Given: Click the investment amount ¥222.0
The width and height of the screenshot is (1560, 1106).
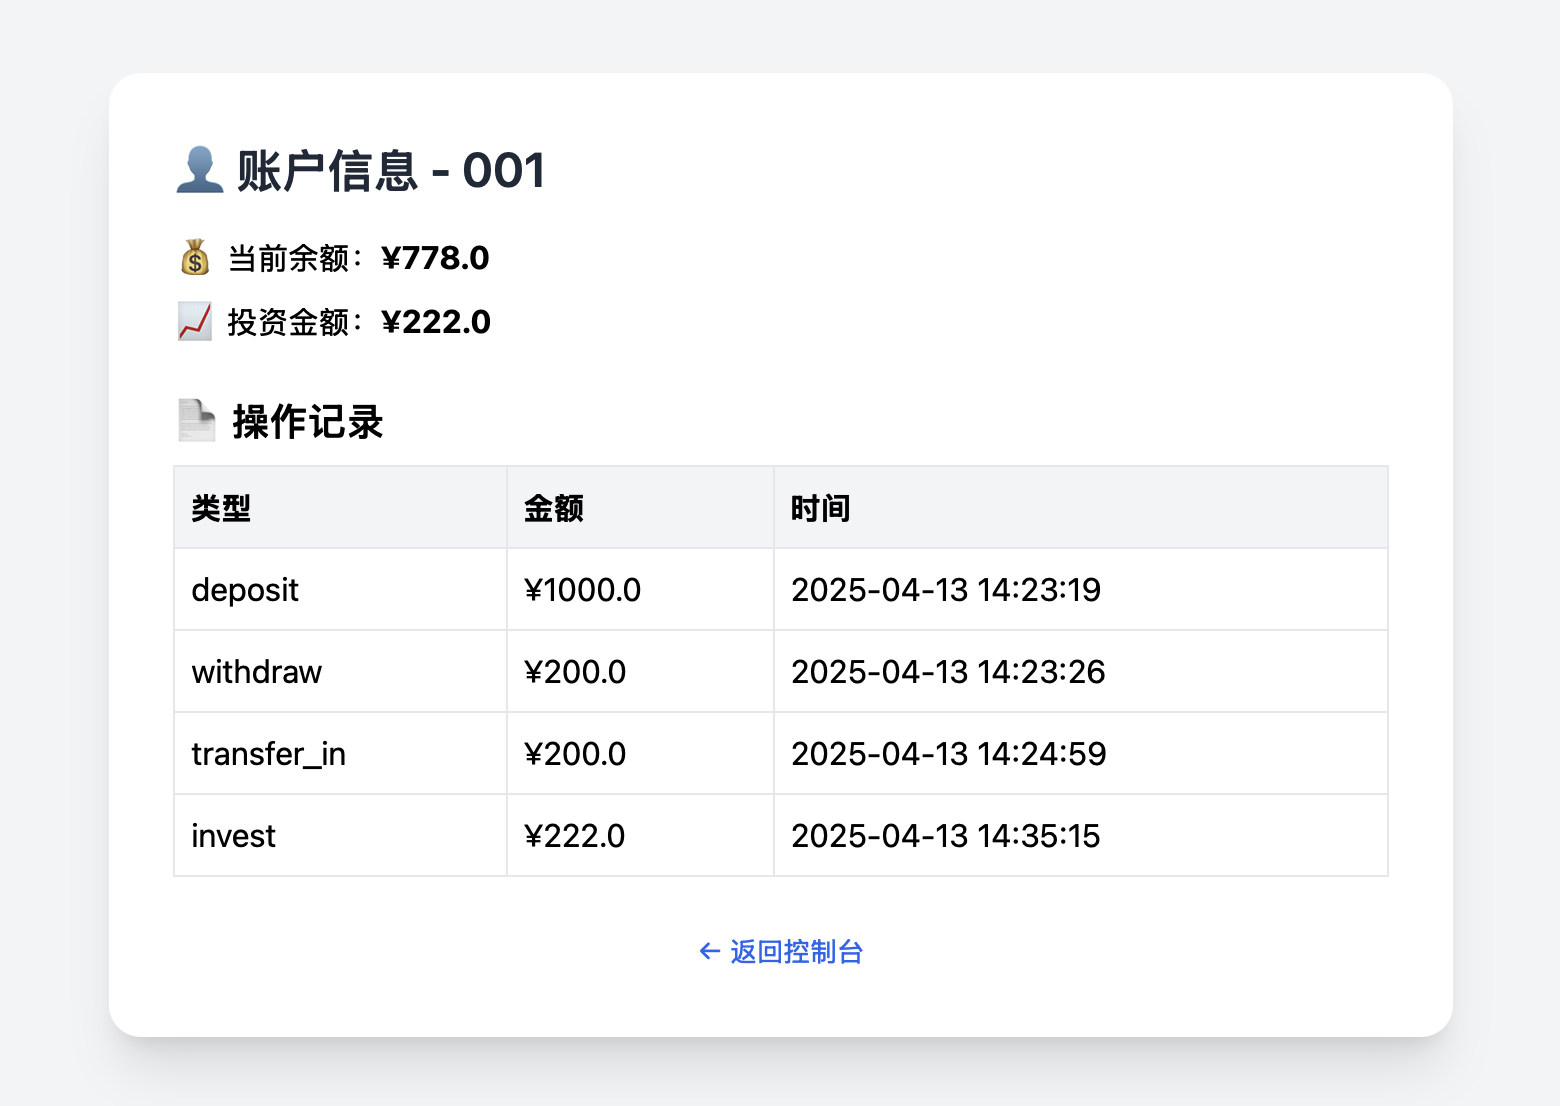Looking at the screenshot, I should (436, 321).
